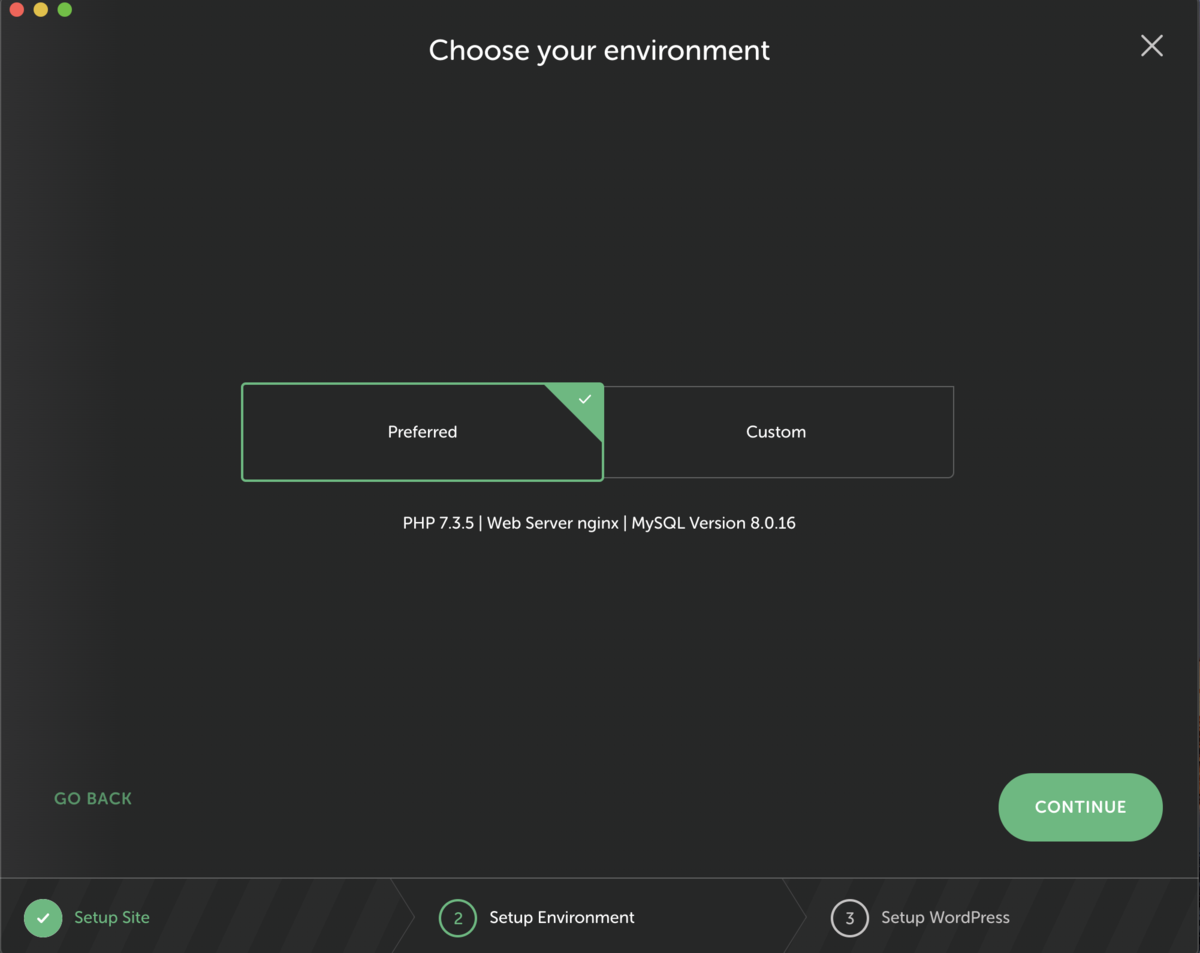
Task: Click the step 2 circle icon
Action: click(458, 918)
